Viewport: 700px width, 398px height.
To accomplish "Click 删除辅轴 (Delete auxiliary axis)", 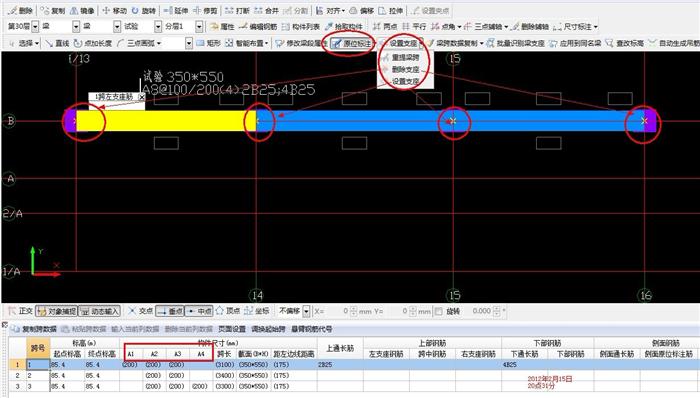I will coord(530,27).
